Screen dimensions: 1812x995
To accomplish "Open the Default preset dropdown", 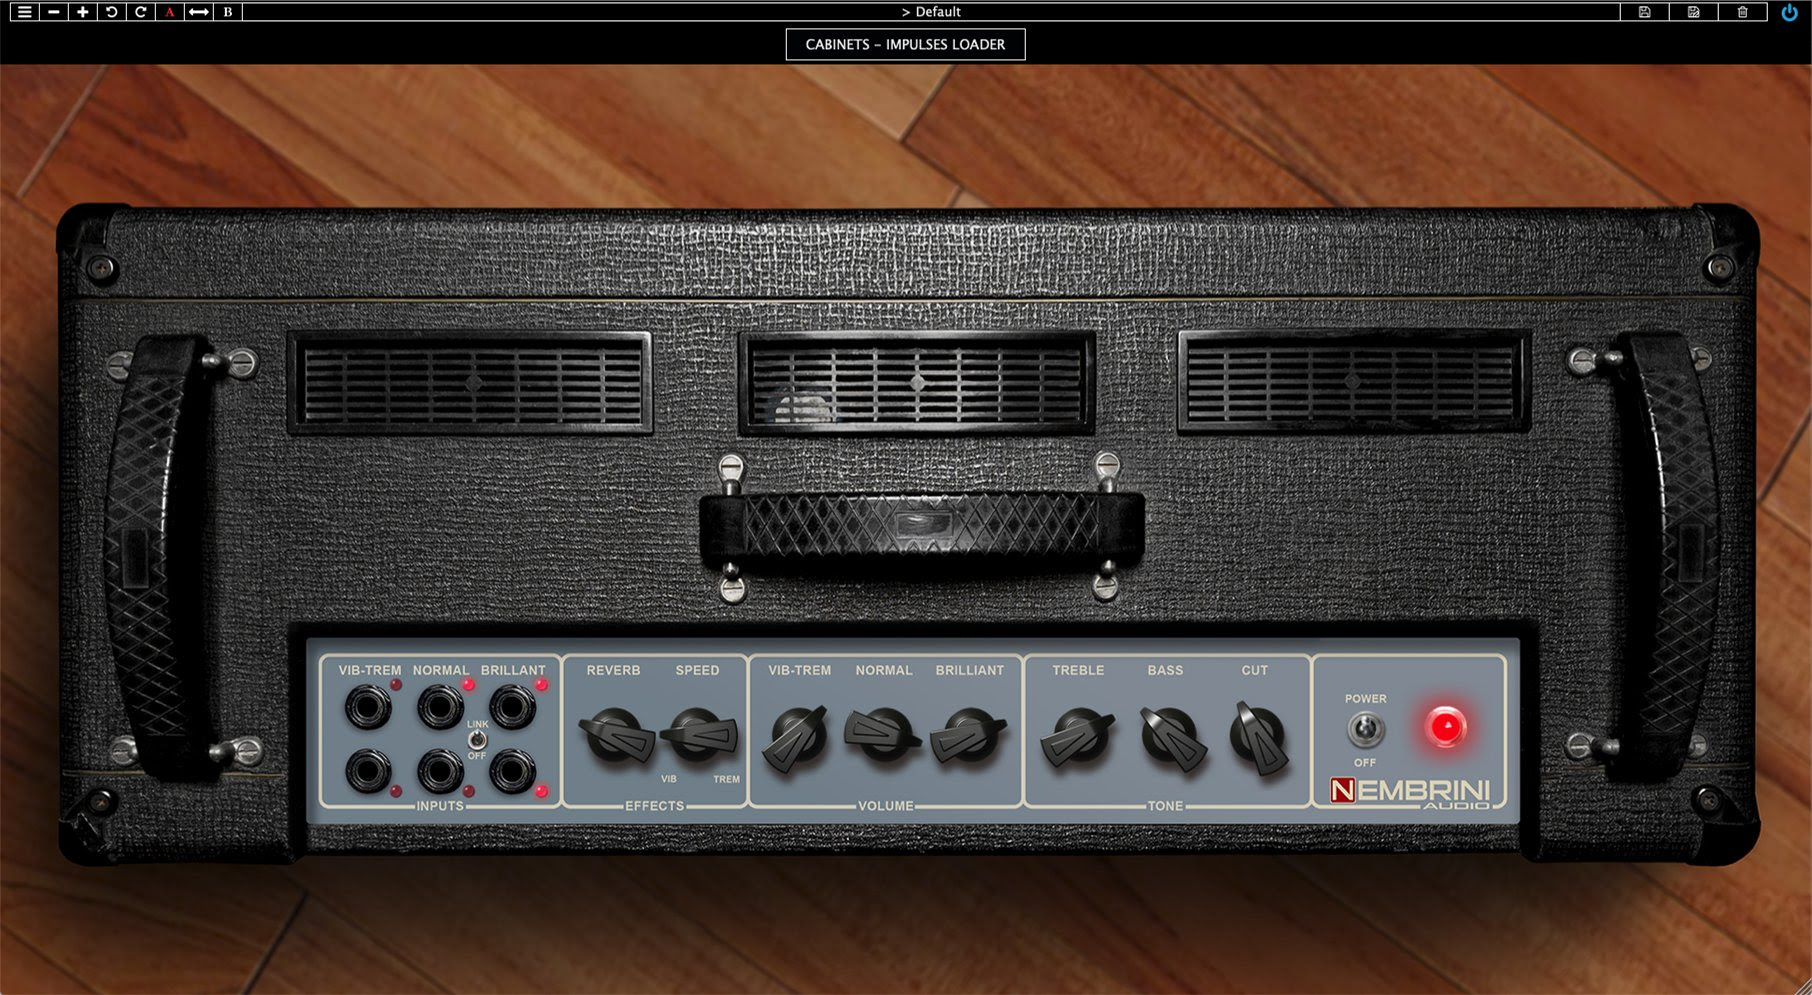I will tap(931, 12).
